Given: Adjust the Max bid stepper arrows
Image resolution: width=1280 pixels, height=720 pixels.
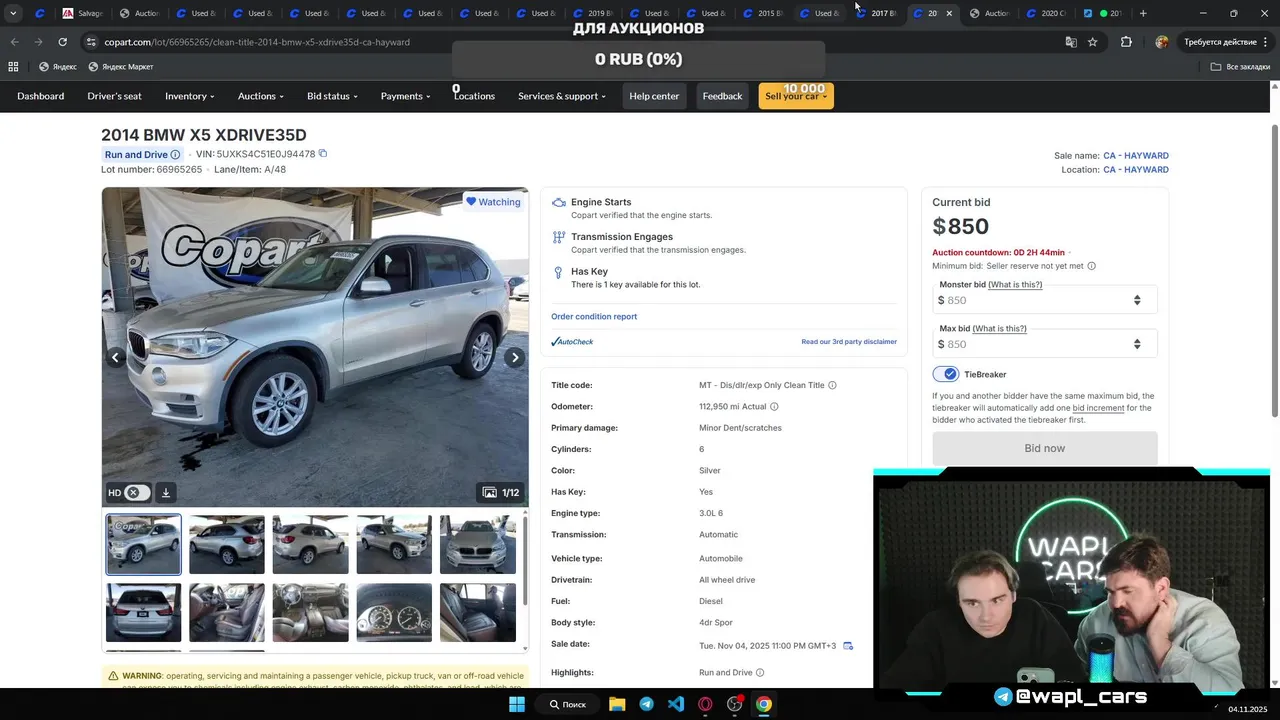Looking at the screenshot, I should (x=1137, y=344).
